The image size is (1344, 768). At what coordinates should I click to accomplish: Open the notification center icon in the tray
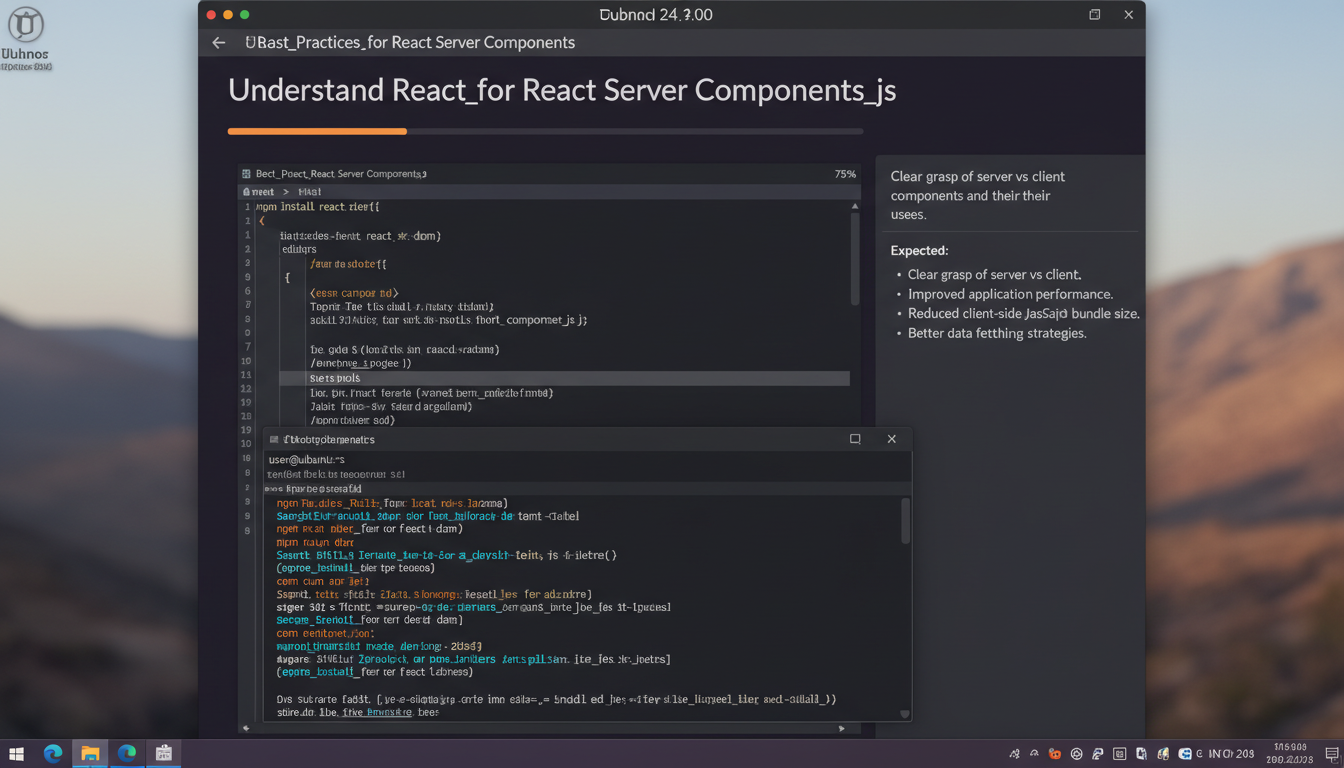pyautogui.click(x=1332, y=754)
